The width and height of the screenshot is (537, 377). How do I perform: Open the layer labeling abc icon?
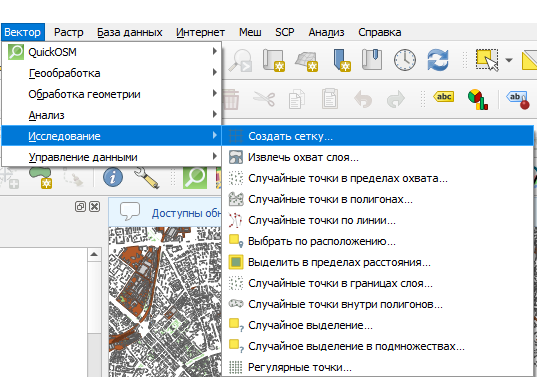(444, 97)
